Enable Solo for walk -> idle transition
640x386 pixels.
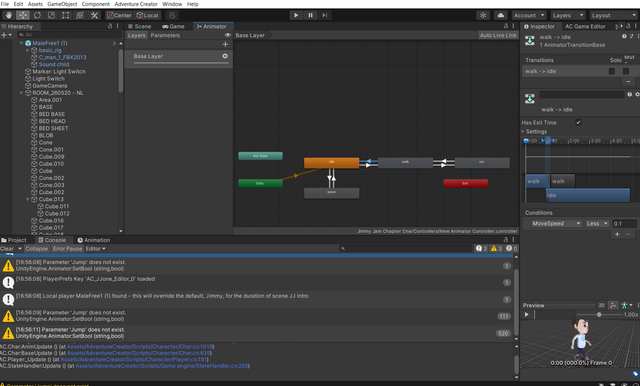611,71
